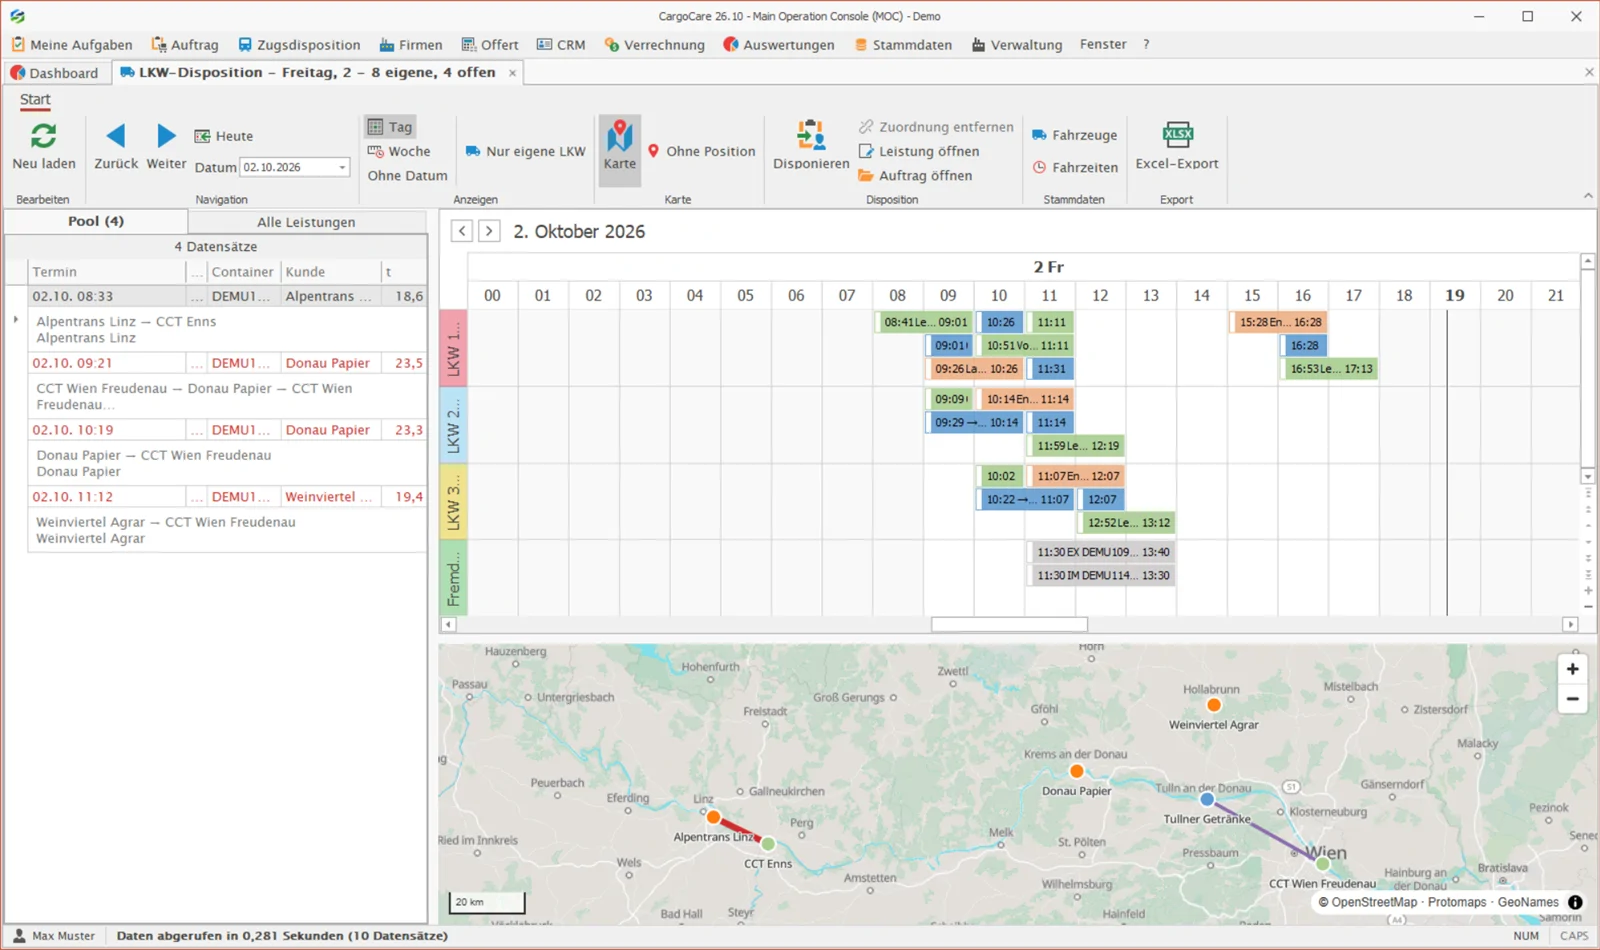Export schedule via Excel-Export

pyautogui.click(x=1177, y=146)
